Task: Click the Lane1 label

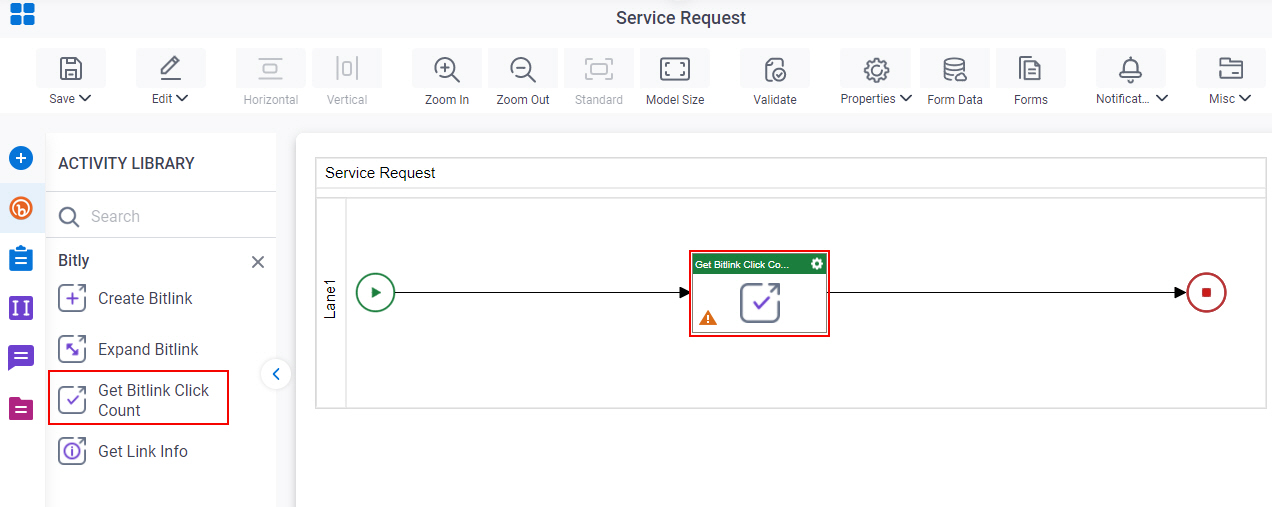Action: [331, 300]
